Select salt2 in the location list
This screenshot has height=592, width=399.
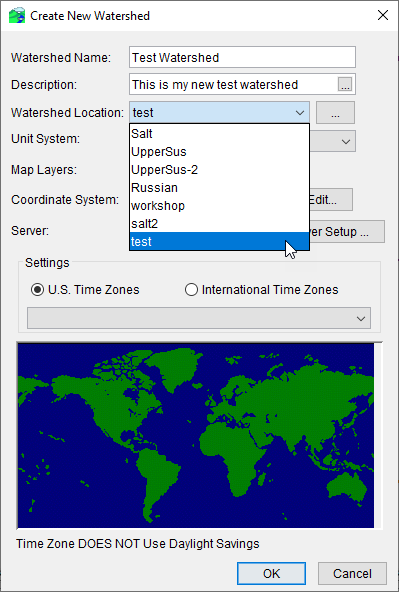click(x=219, y=224)
